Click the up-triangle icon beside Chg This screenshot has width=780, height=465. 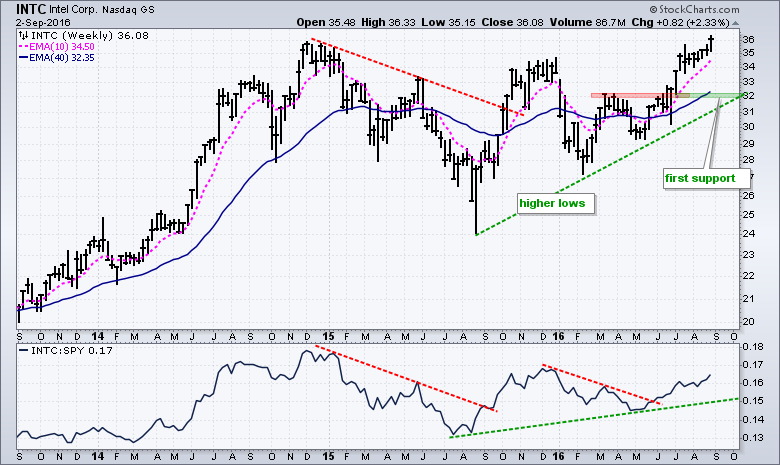click(736, 23)
